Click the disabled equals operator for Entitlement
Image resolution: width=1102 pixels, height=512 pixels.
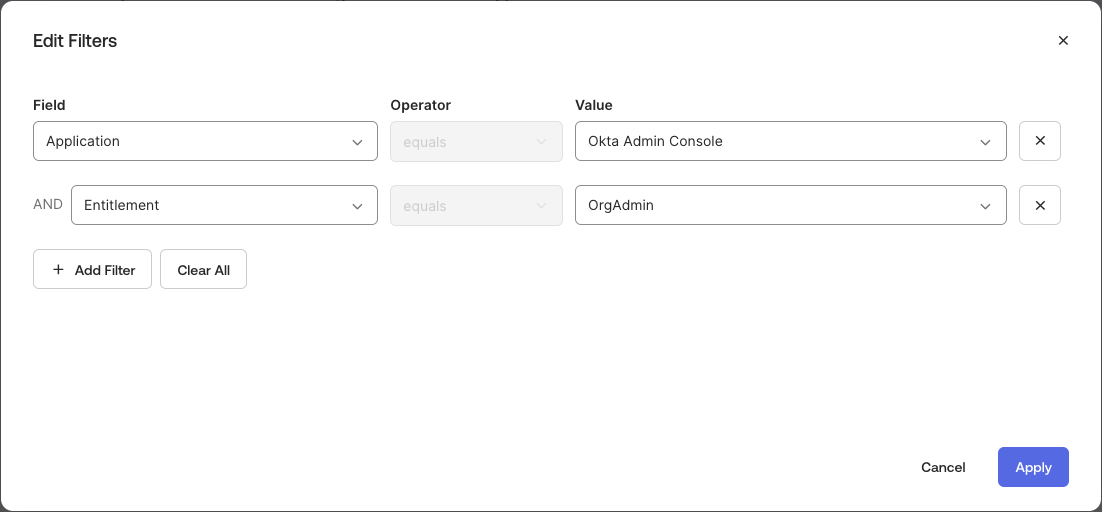[477, 206]
